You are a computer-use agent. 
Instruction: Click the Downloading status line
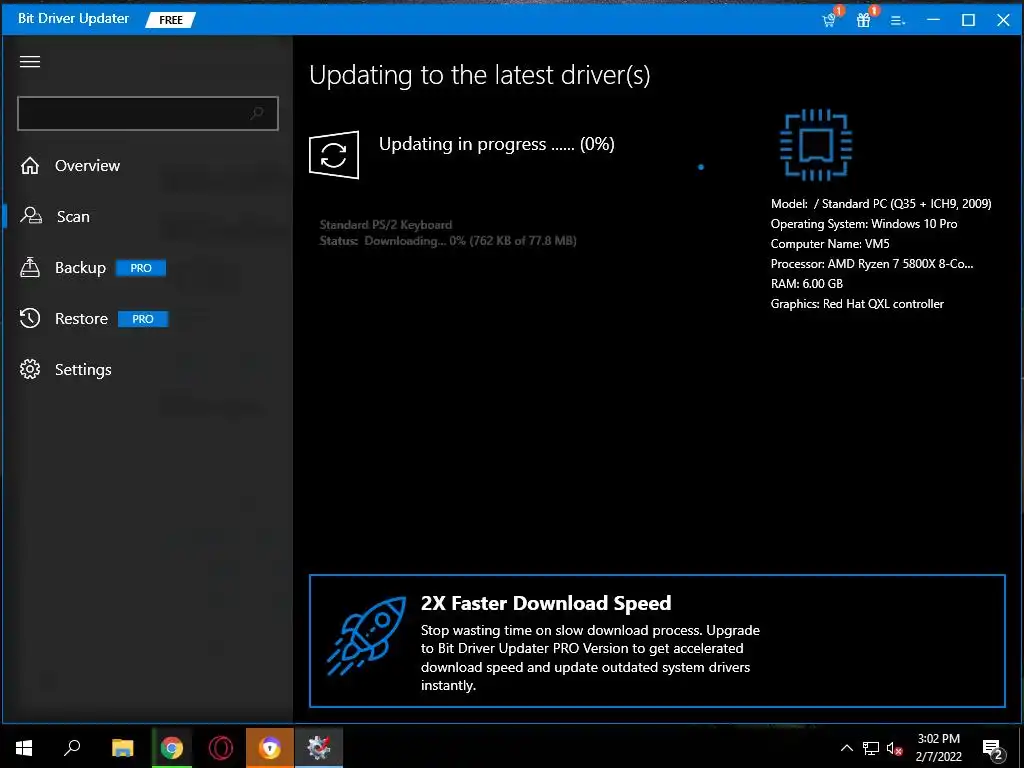448,241
